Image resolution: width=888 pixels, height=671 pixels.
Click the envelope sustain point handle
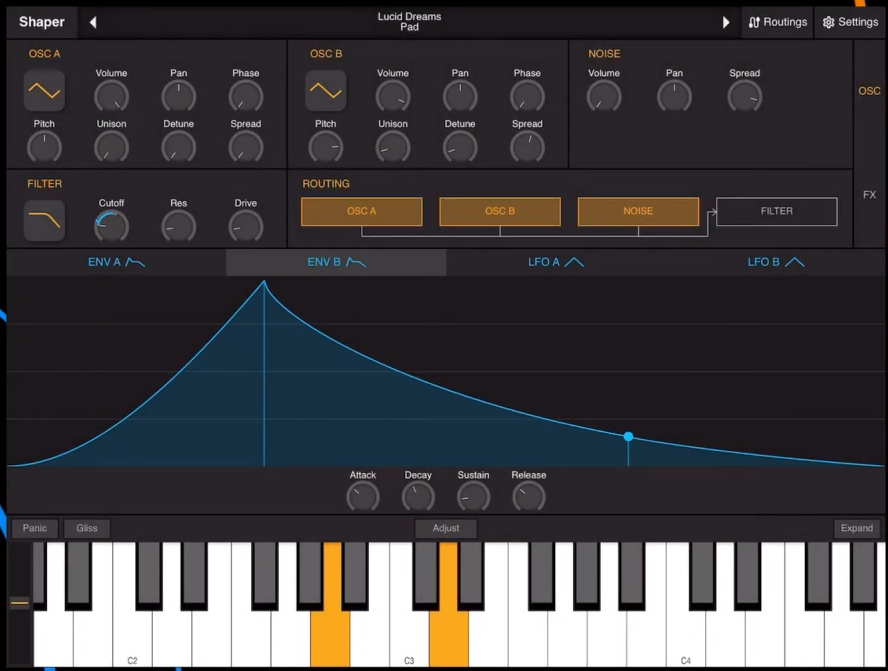[x=628, y=437]
